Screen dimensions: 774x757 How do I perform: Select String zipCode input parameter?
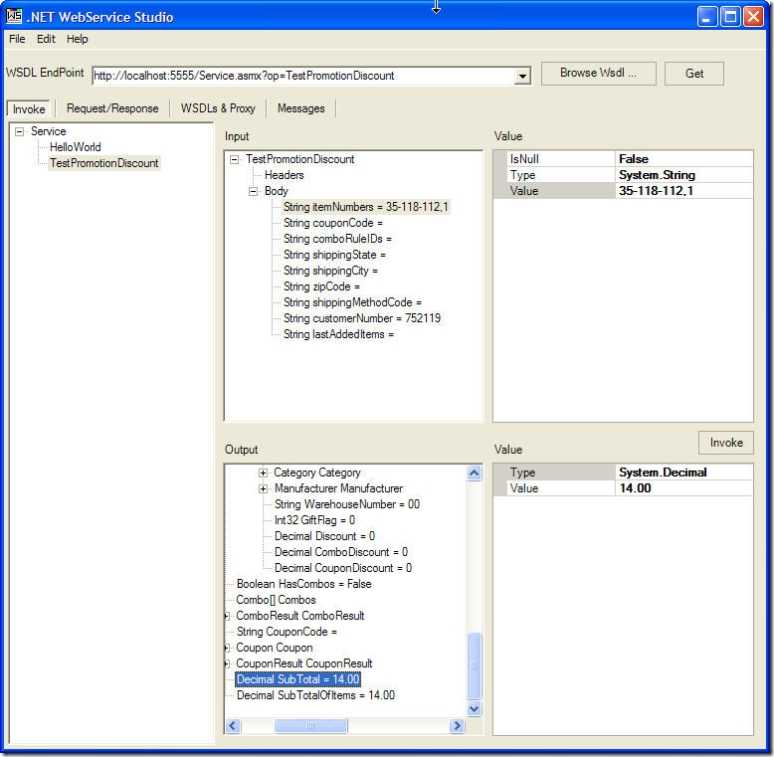(x=321, y=286)
